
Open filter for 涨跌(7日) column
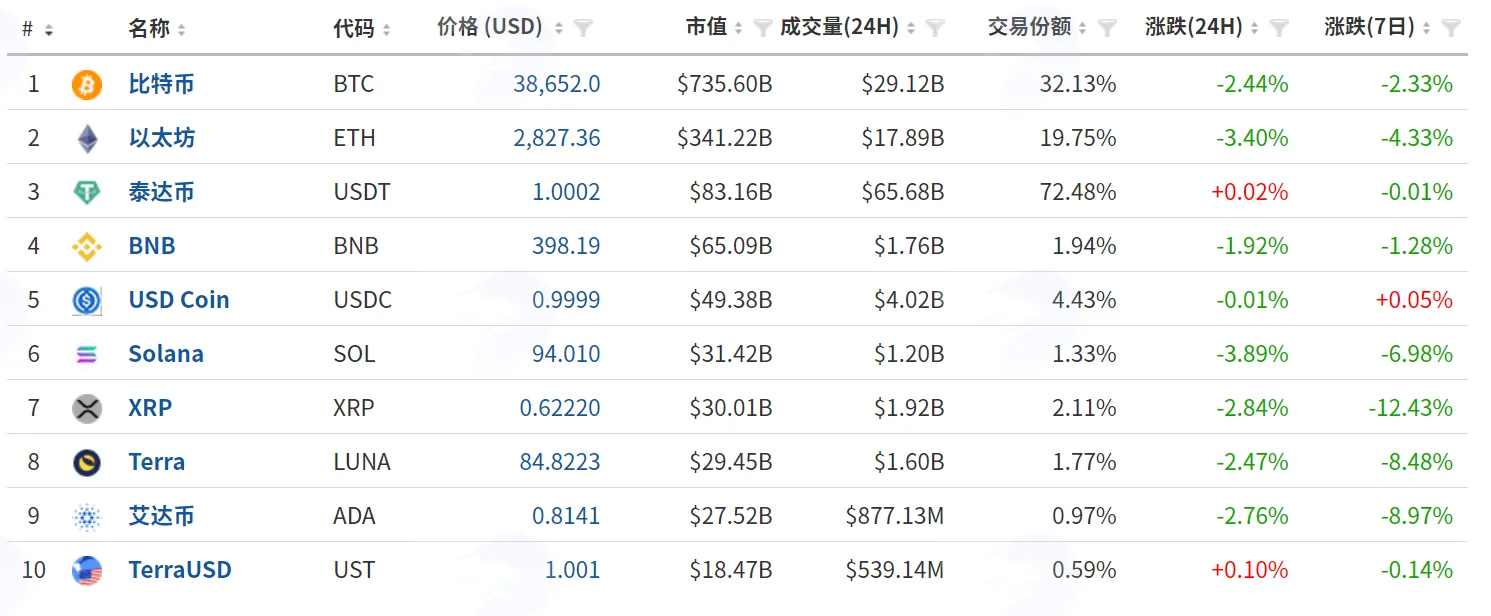pyautogui.click(x=1452, y=28)
